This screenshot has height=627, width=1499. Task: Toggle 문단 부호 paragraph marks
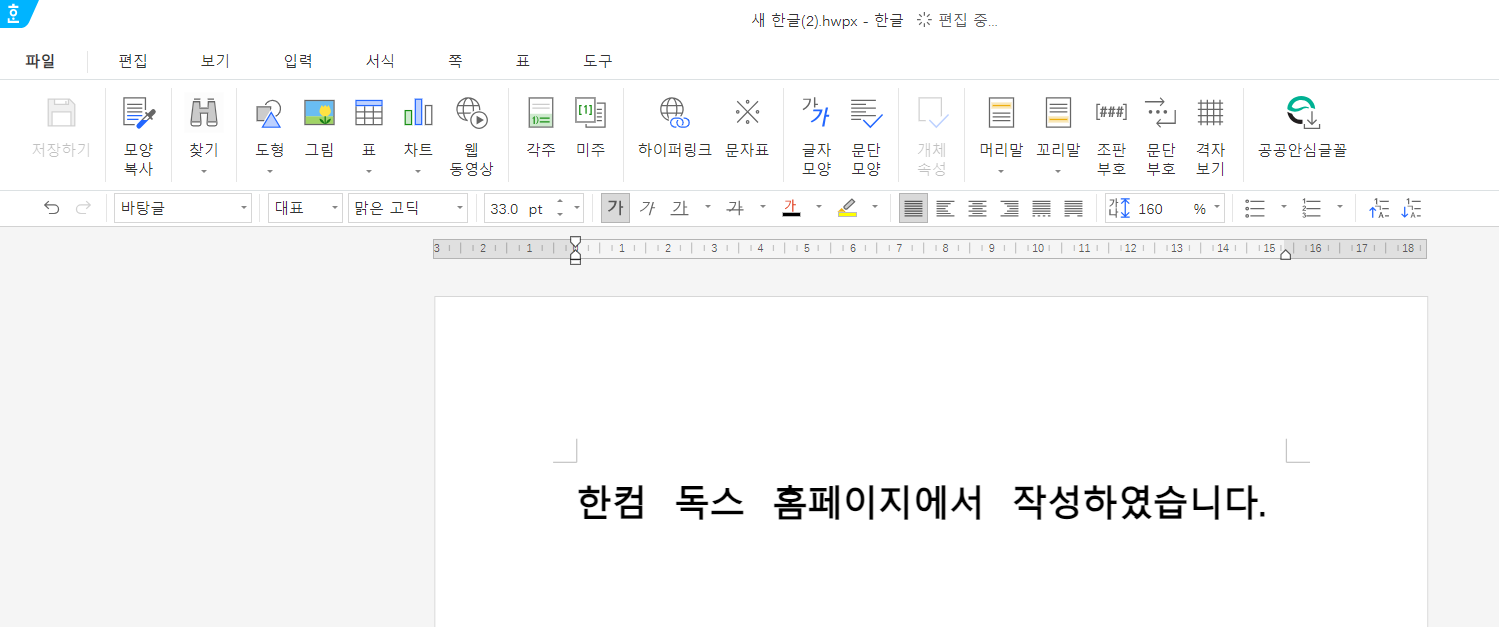(x=1160, y=135)
